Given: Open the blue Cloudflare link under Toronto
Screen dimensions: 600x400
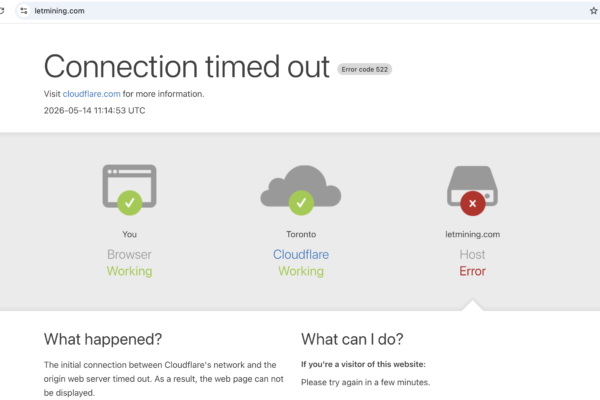Looking at the screenshot, I should click(x=301, y=255).
